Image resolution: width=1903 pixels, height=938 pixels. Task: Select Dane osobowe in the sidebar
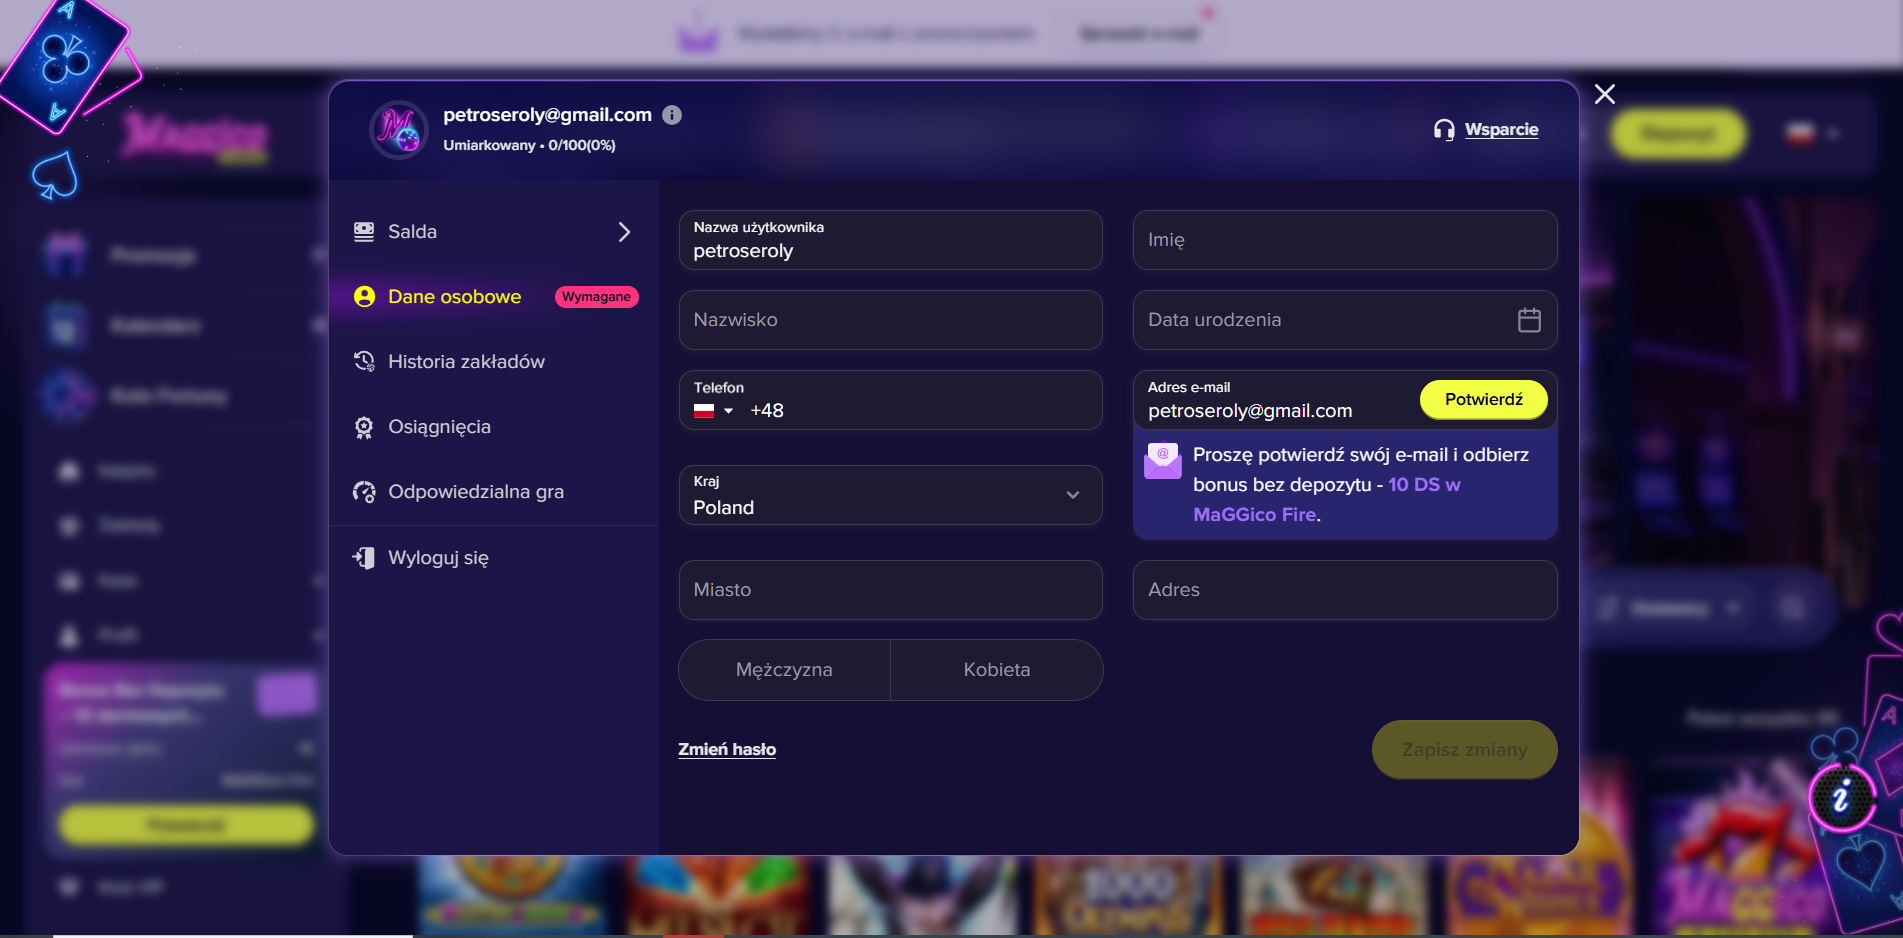coord(455,297)
